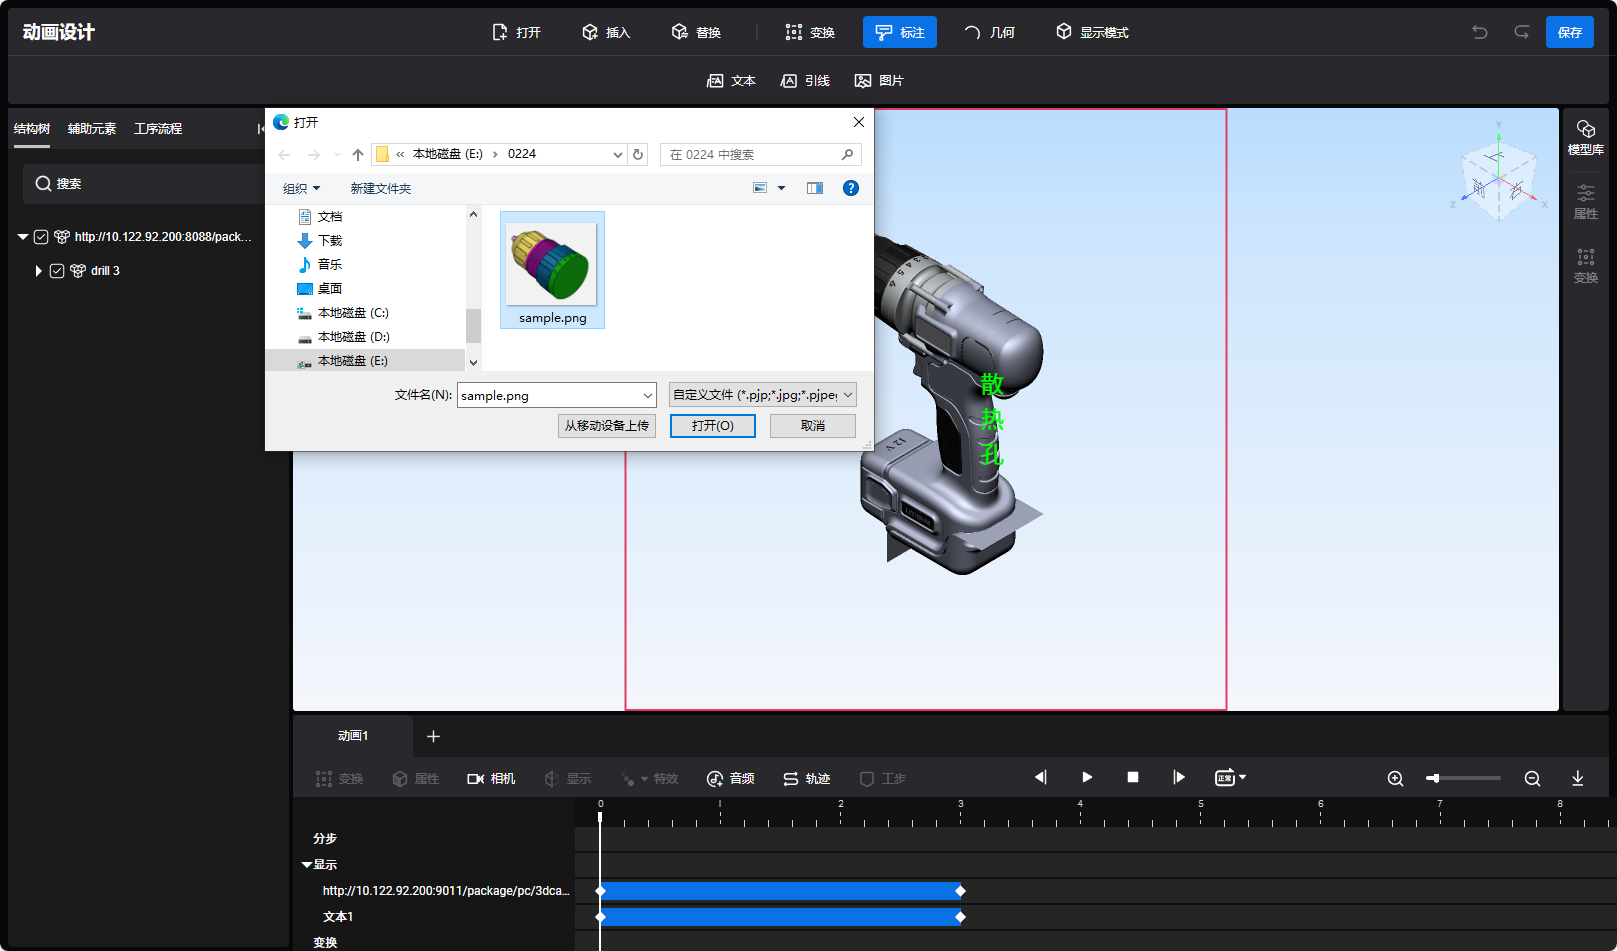Screen dimensions: 1617x951
Task: Toggle the root http model checkbox
Action: (x=41, y=237)
